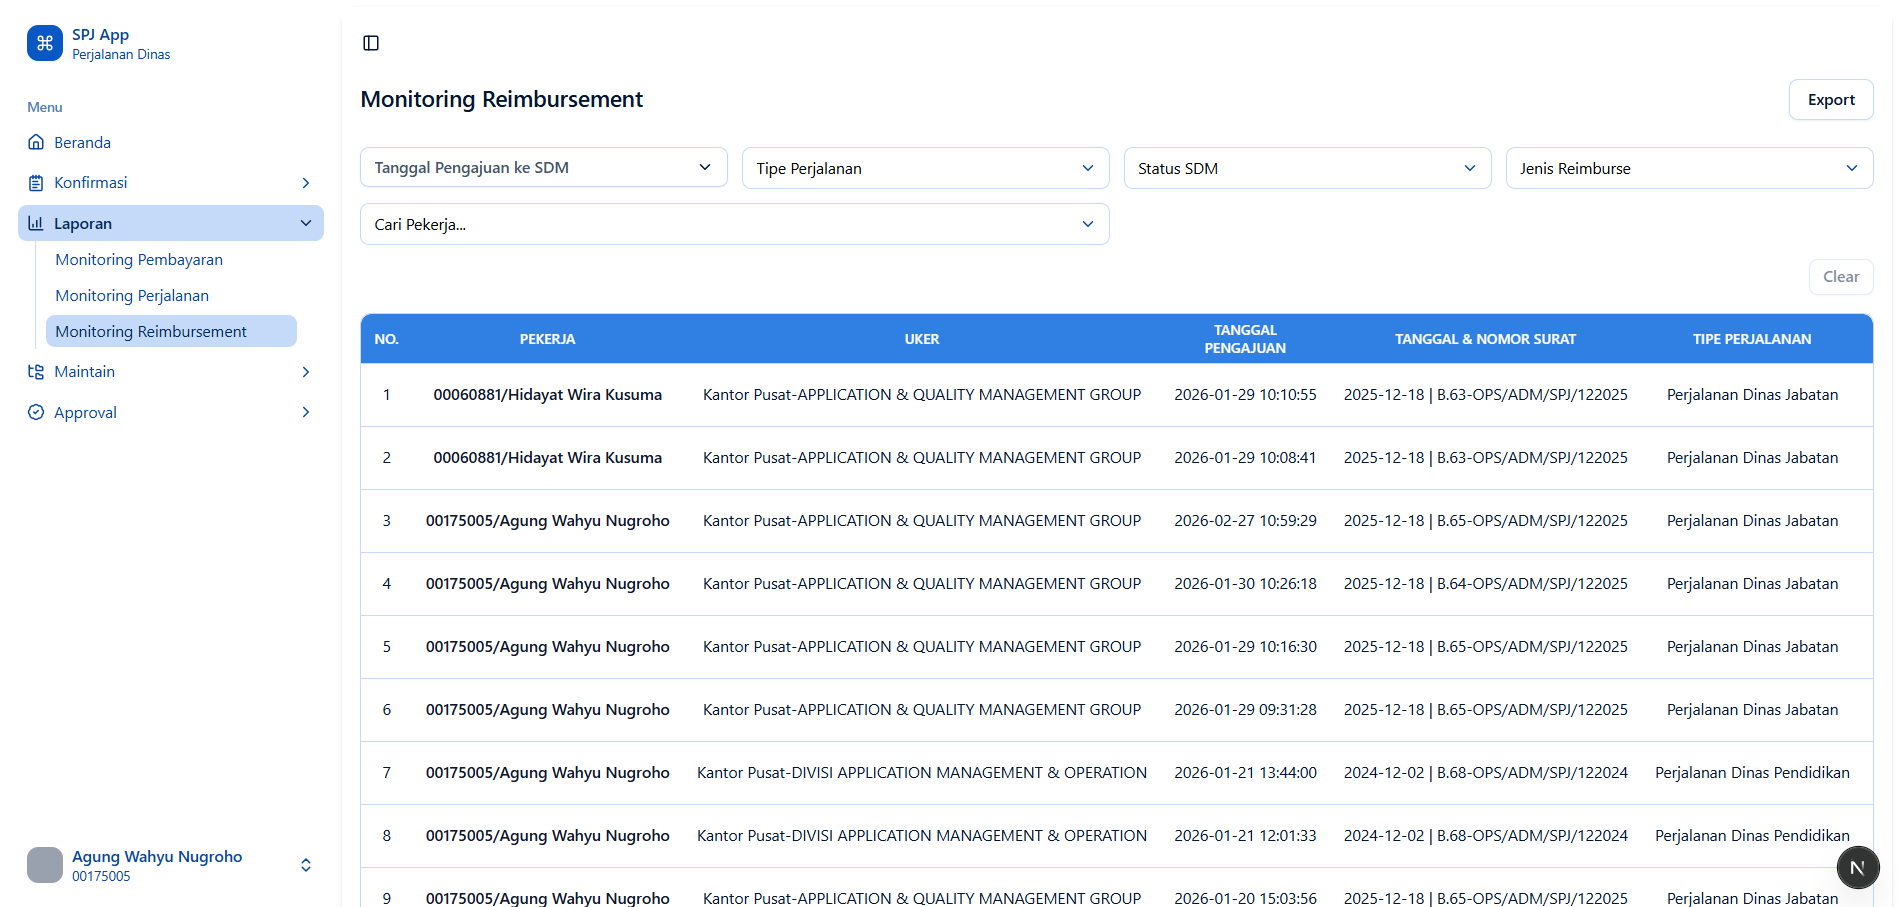Image resolution: width=1899 pixels, height=907 pixels.
Task: Click the Konfirmasi clipboard icon
Action: [36, 183]
